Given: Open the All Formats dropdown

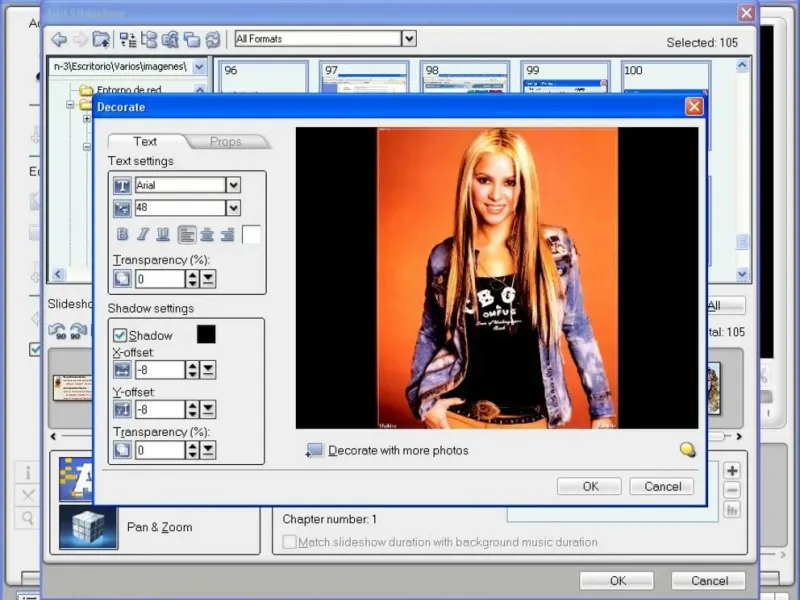Looking at the screenshot, I should coord(409,39).
